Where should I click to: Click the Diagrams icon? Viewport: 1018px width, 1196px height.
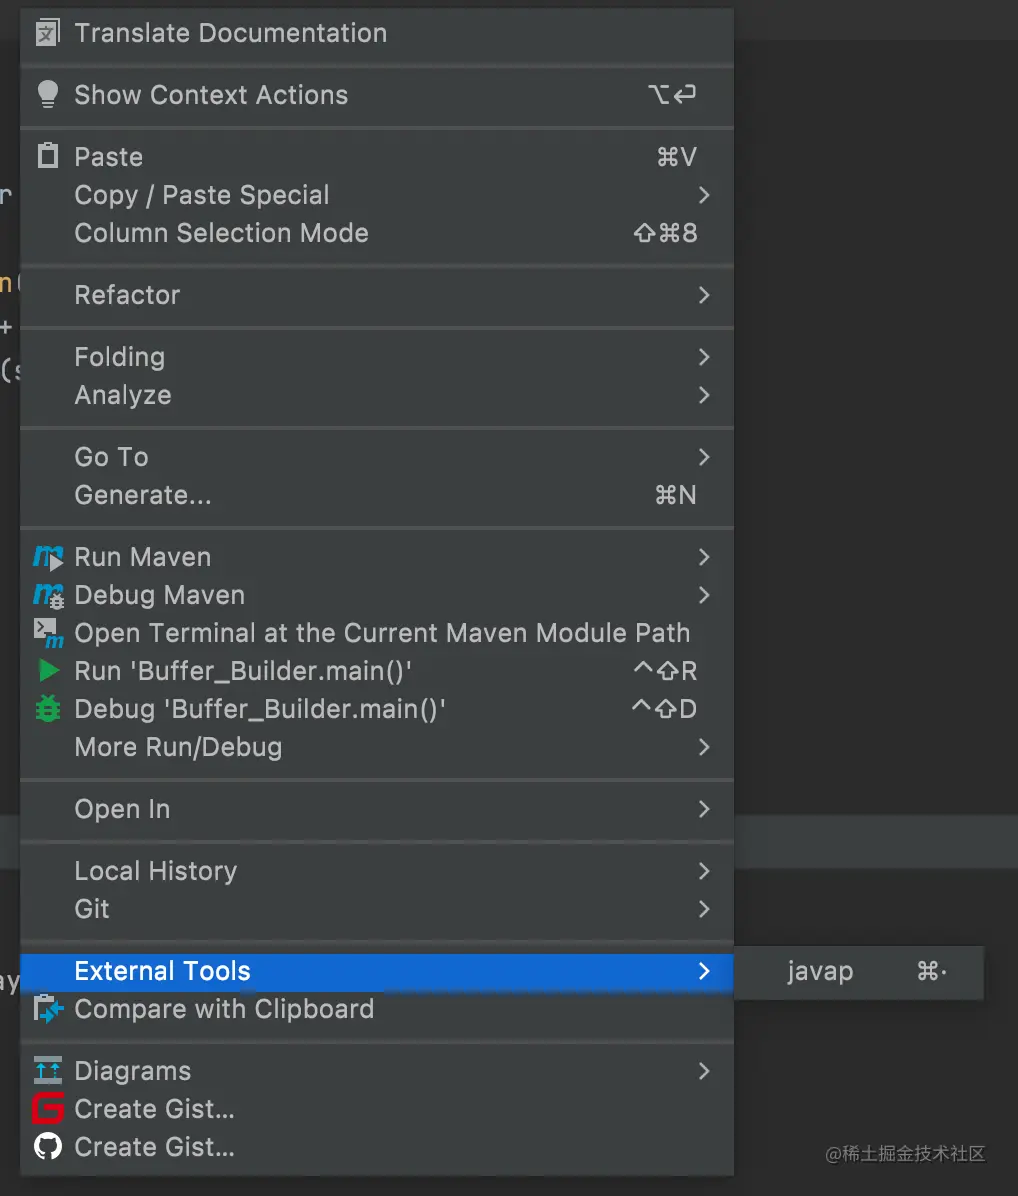coord(48,1071)
